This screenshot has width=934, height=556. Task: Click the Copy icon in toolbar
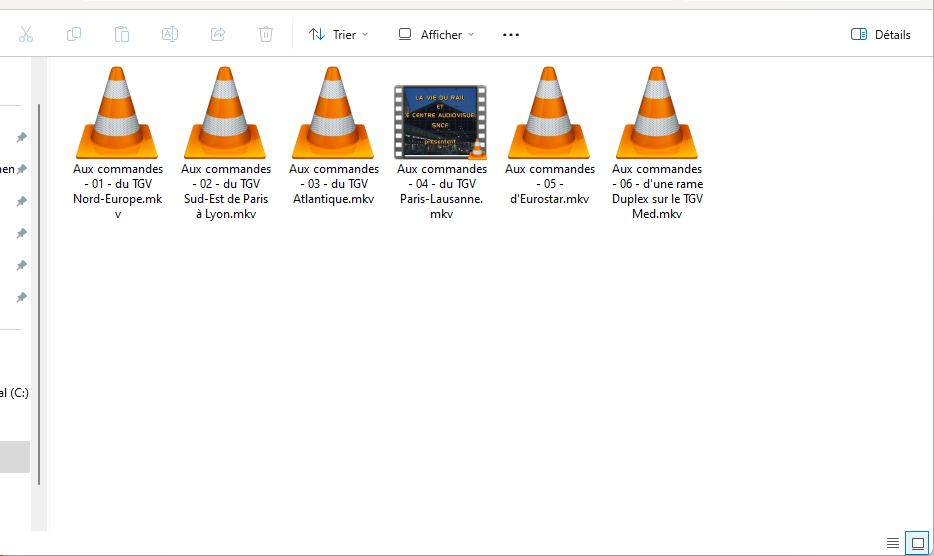click(74, 34)
